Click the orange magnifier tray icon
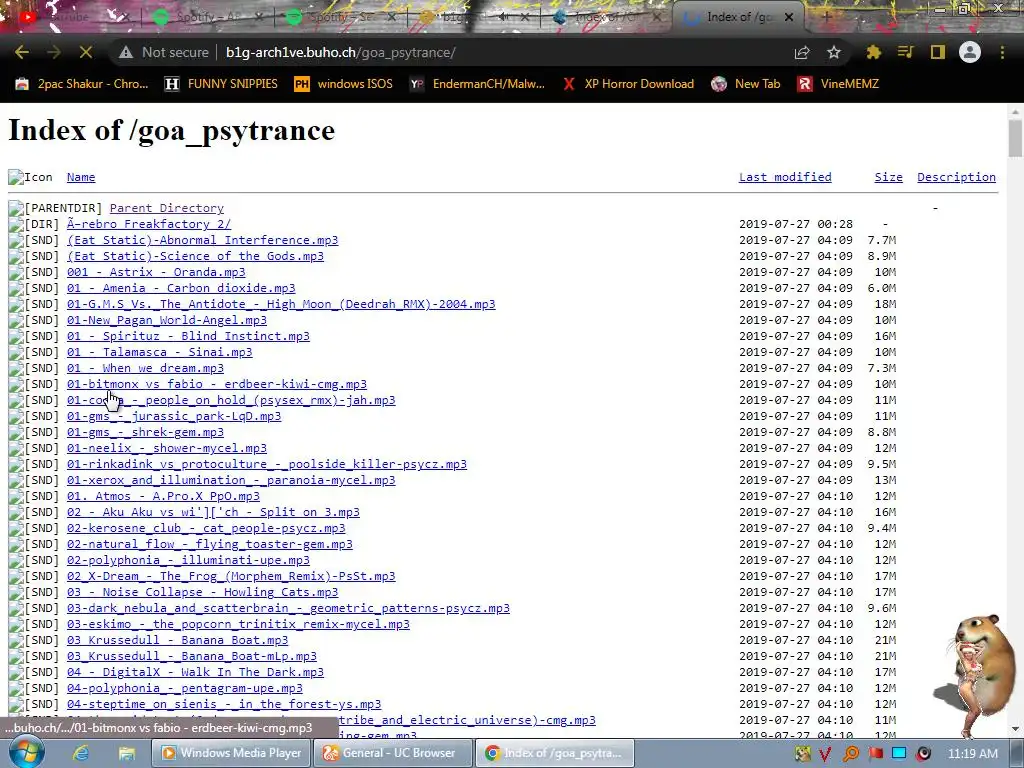Screen dimensions: 1024x768 point(851,754)
